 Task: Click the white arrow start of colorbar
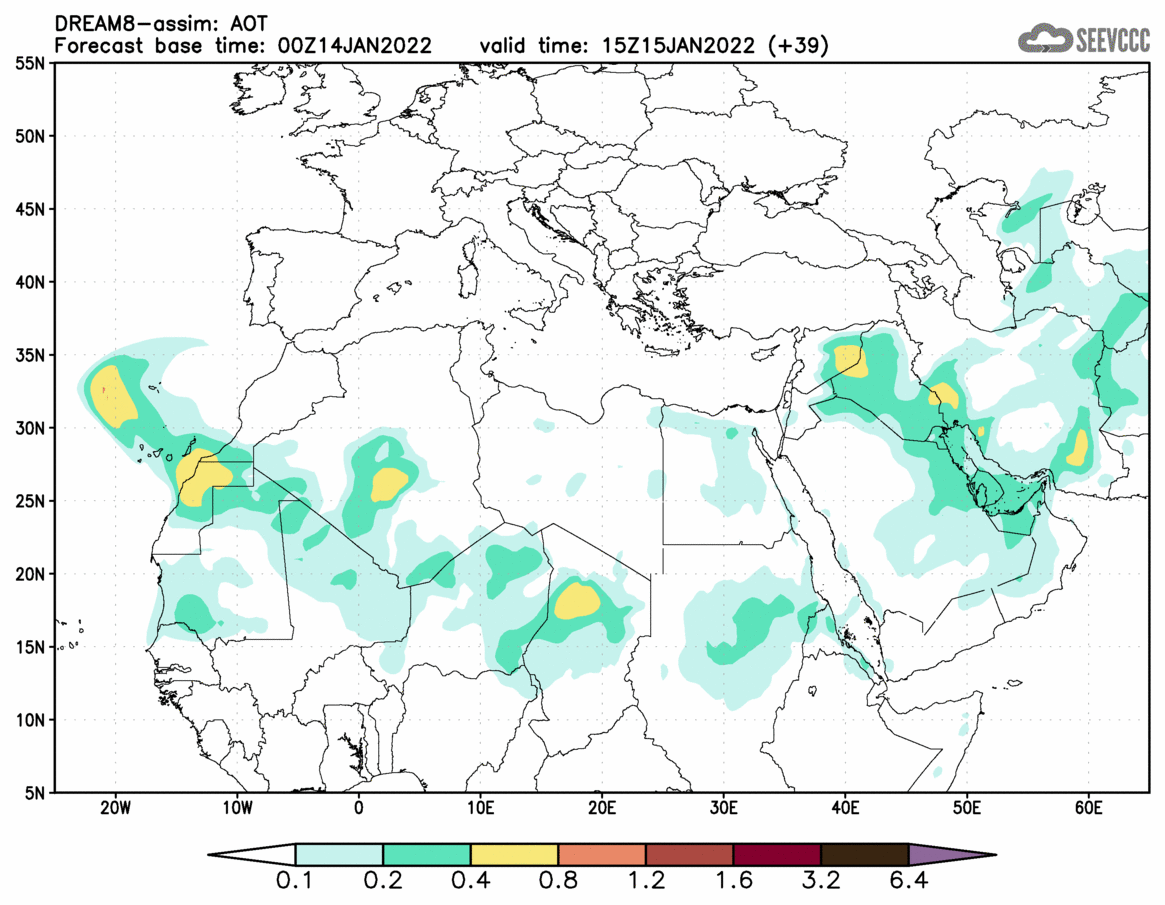pyautogui.click(x=251, y=854)
